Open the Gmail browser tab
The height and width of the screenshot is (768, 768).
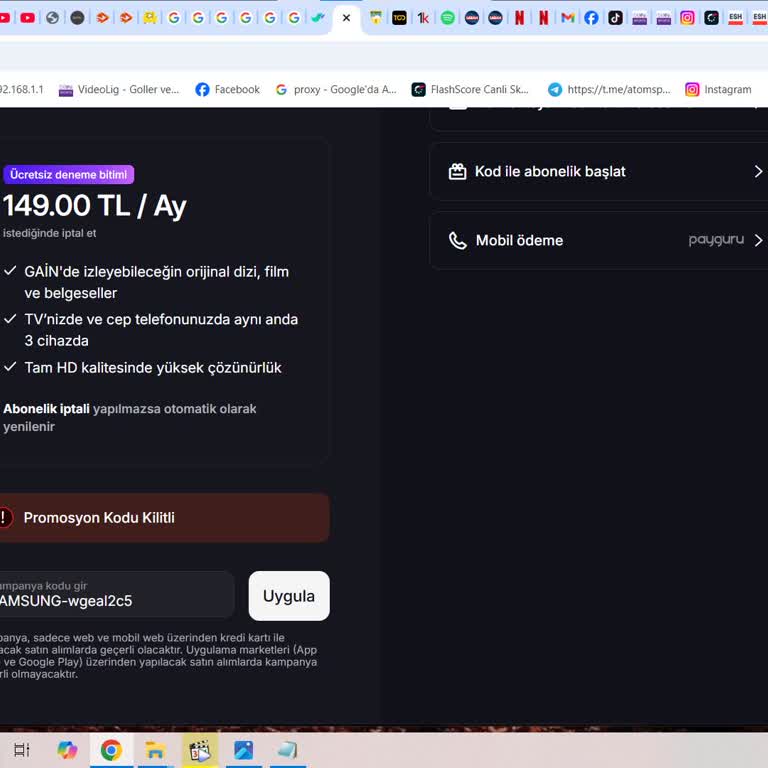coord(567,18)
